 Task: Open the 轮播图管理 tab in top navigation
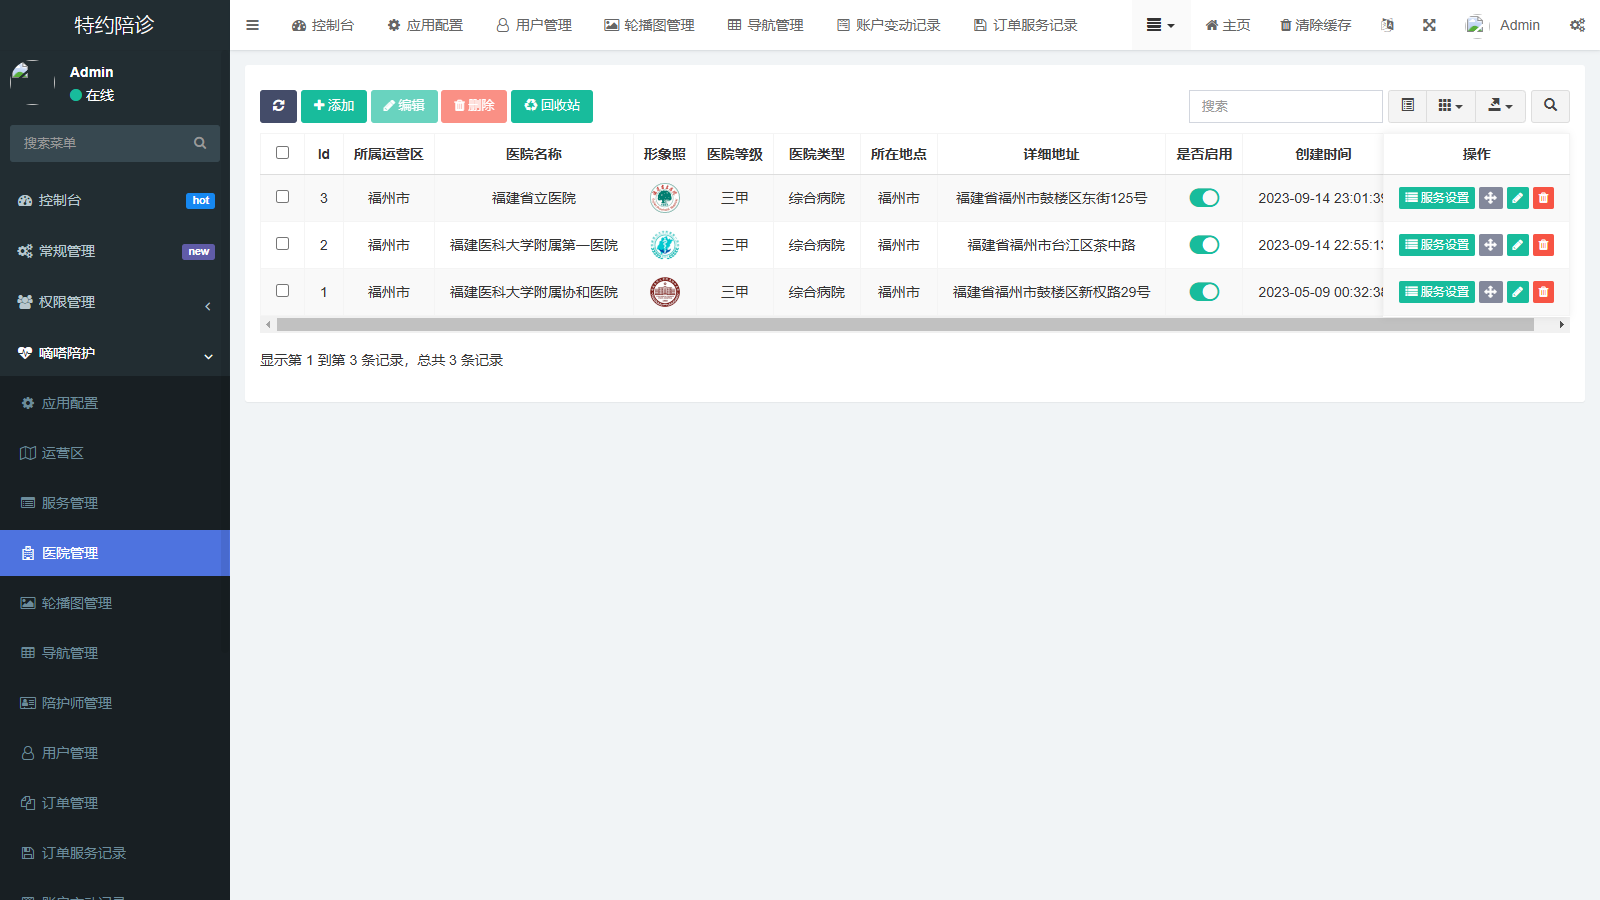649,25
